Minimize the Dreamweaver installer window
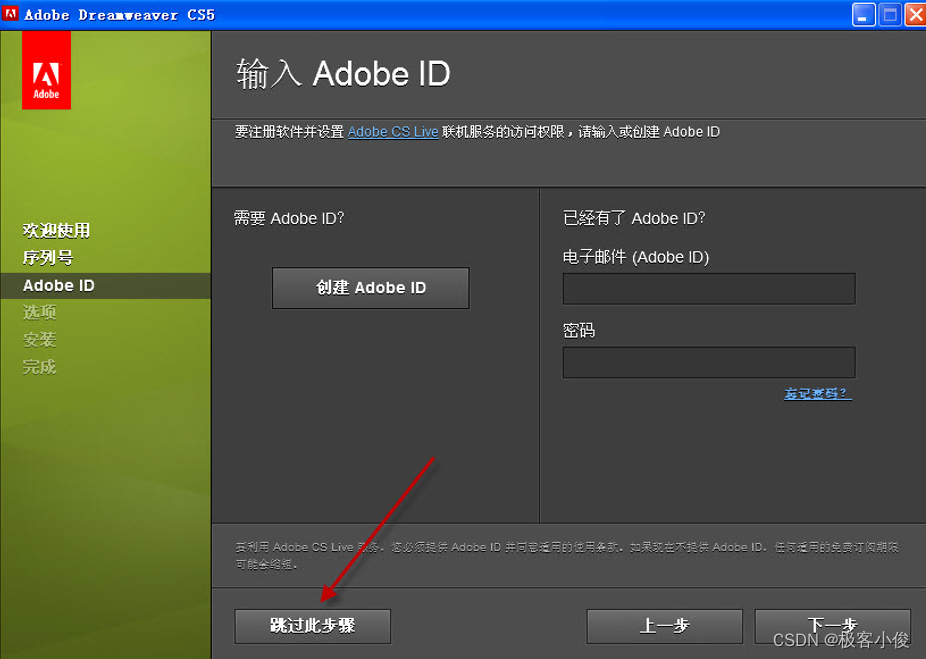 click(x=863, y=15)
